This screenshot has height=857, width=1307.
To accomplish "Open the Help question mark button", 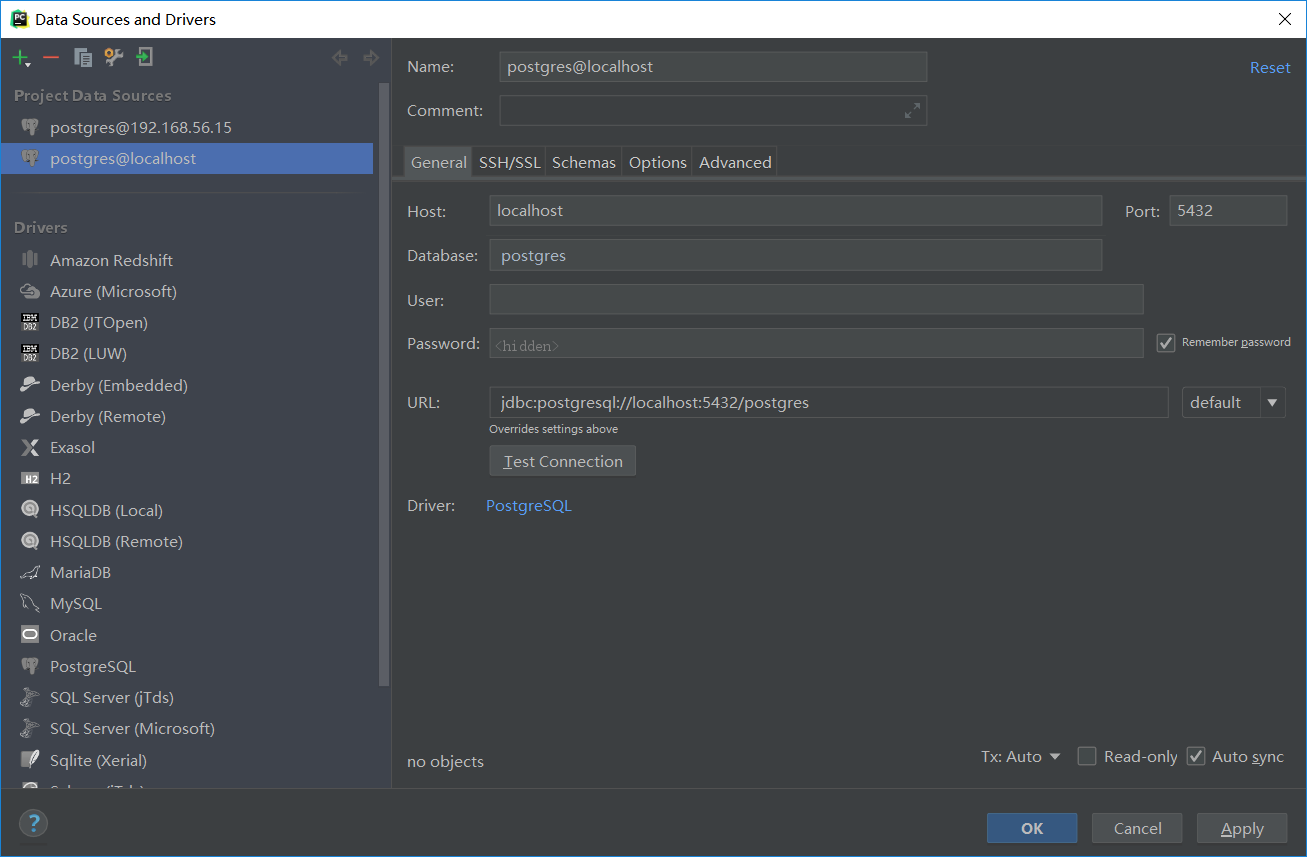I will [x=34, y=823].
